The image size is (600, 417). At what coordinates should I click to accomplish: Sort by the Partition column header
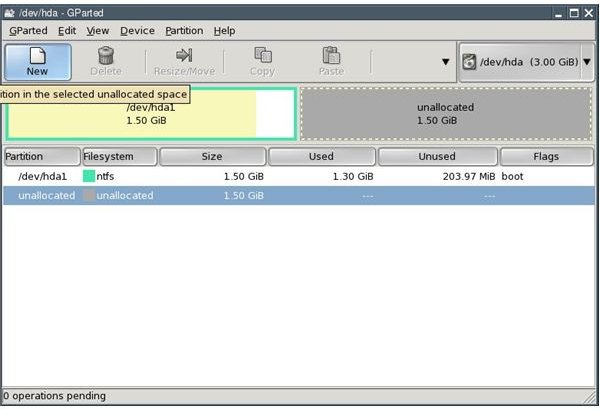coord(42,156)
